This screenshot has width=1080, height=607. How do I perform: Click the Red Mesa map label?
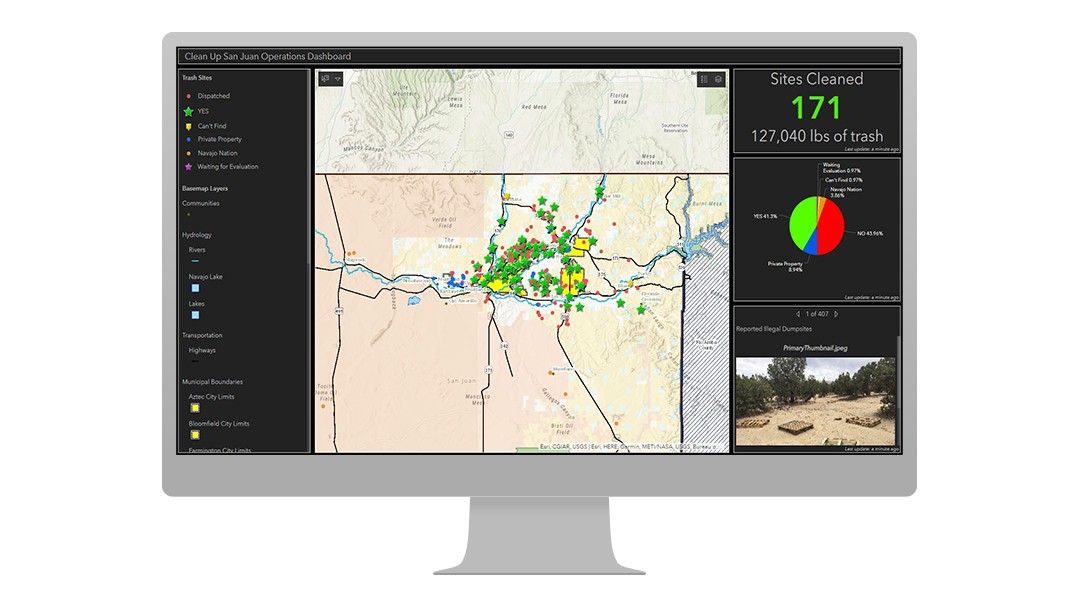(x=534, y=107)
